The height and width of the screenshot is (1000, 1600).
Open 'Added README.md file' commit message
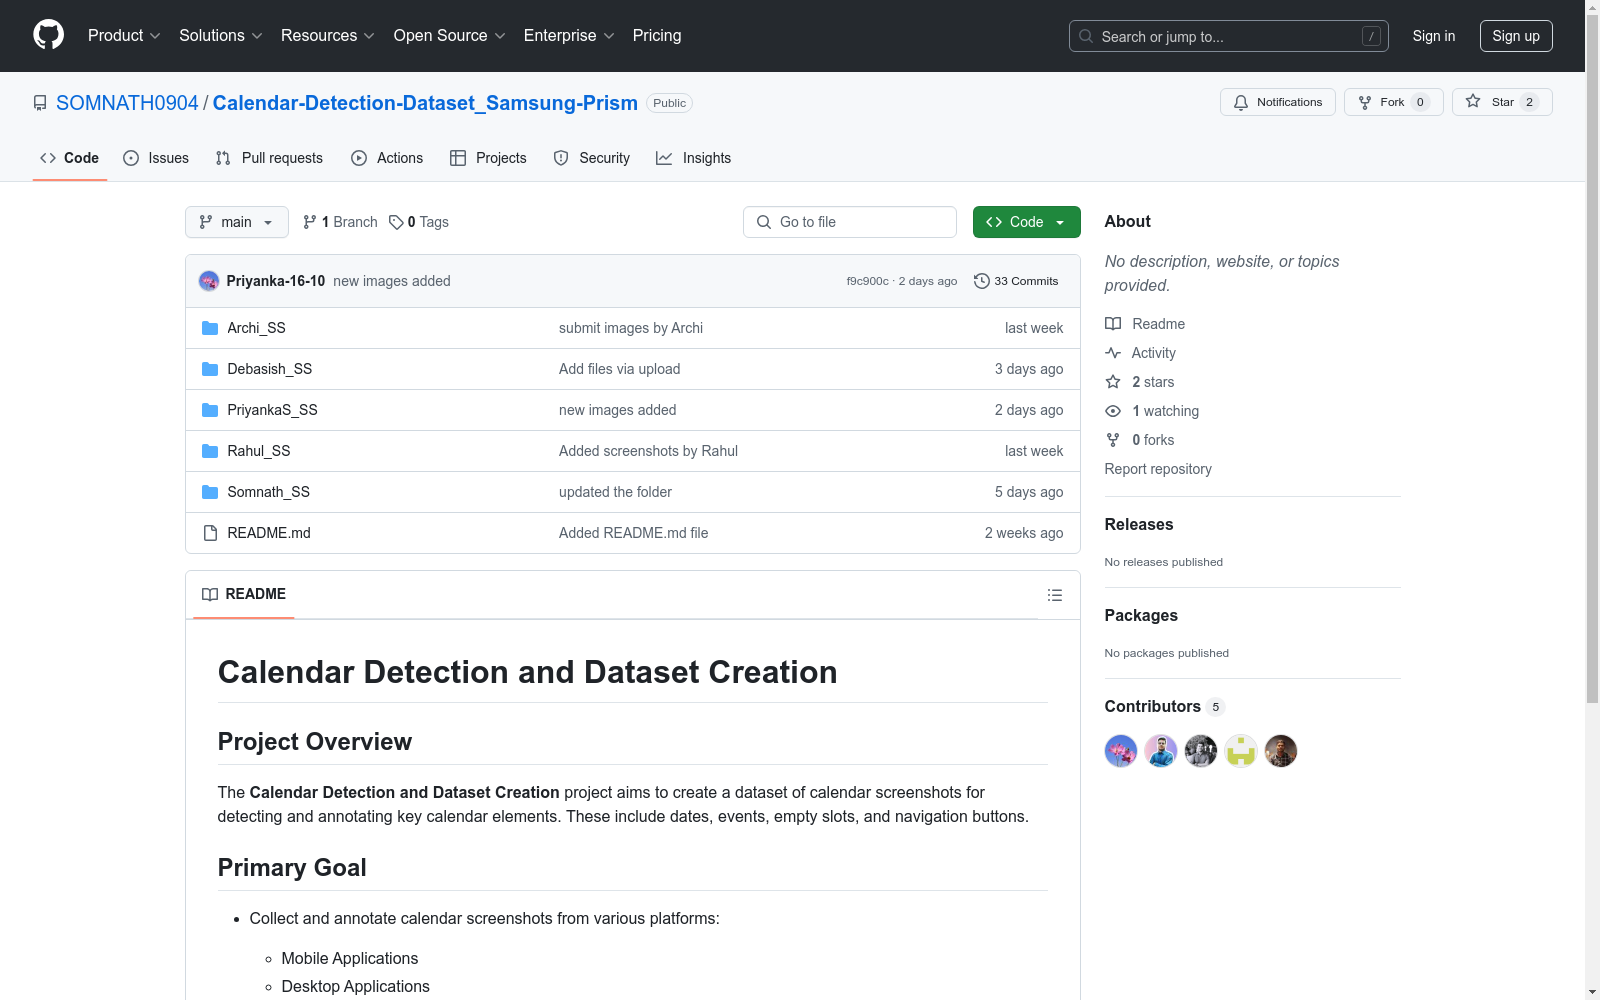[x=633, y=533]
